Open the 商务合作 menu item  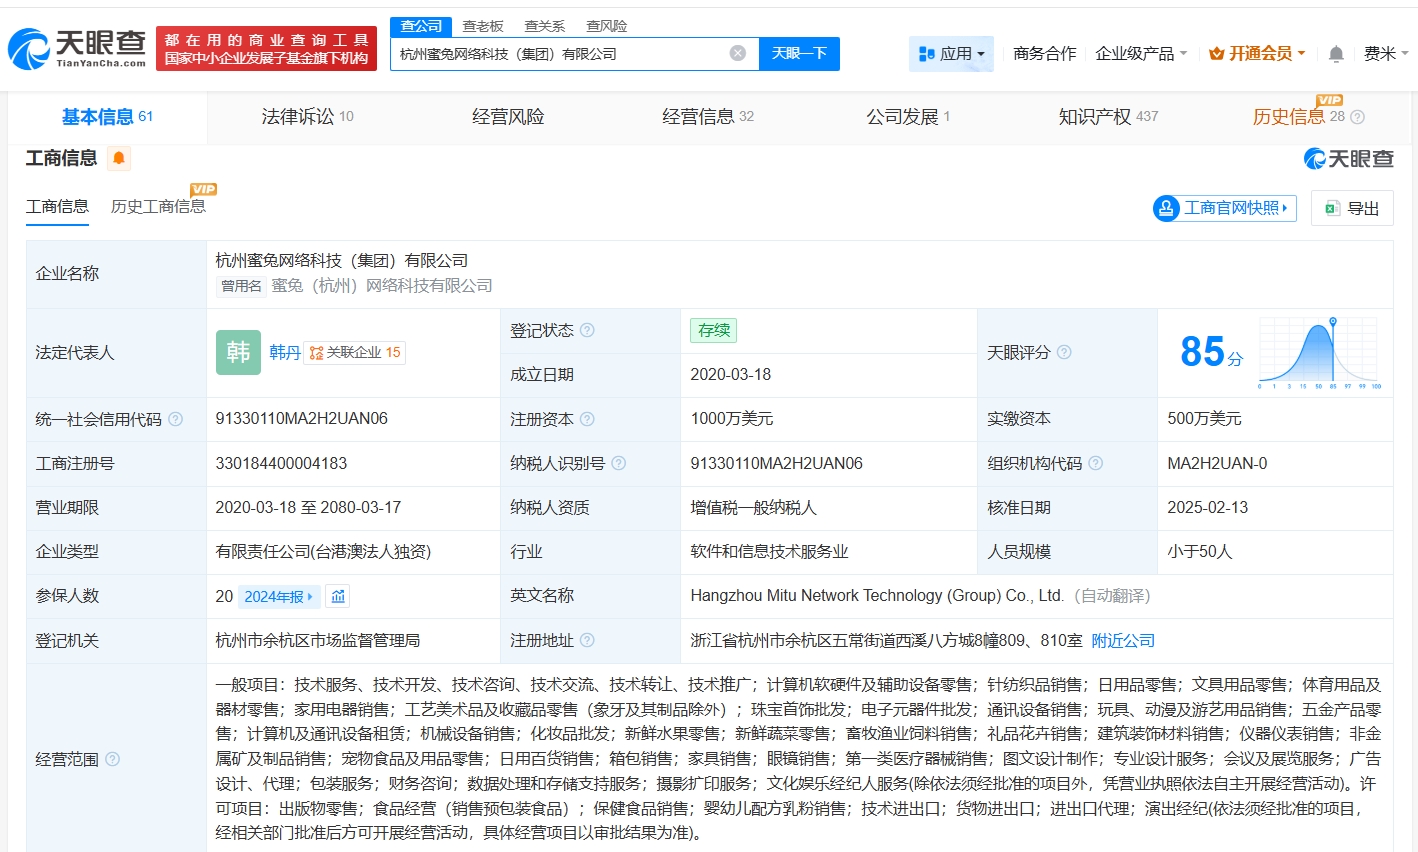(x=1043, y=53)
